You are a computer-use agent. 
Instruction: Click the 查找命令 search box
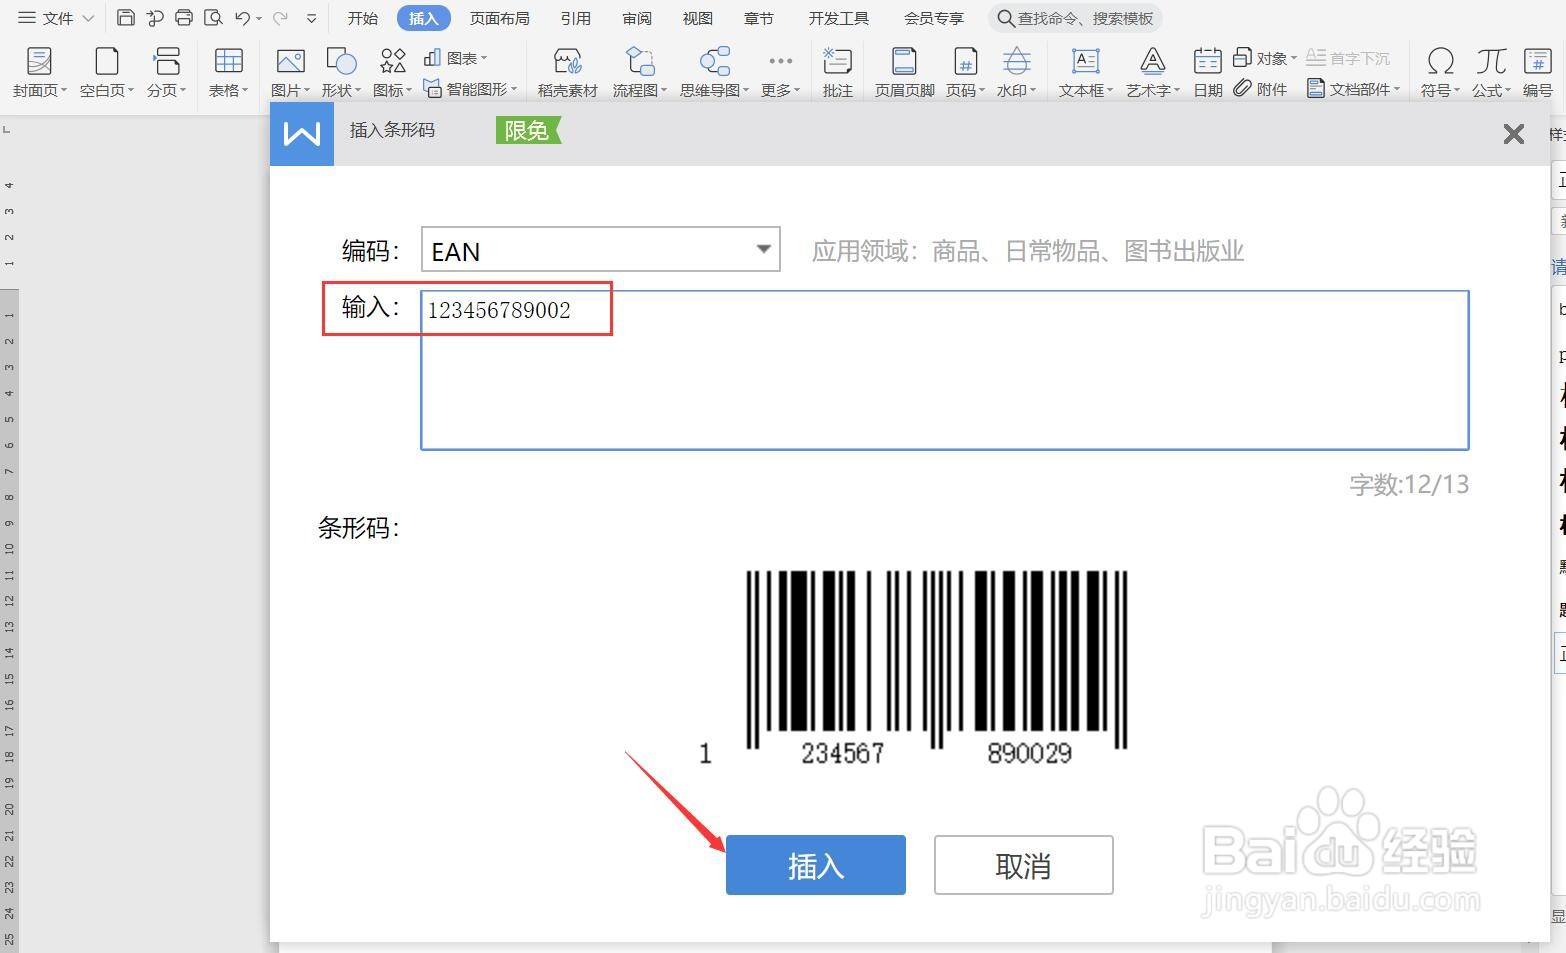[x=1076, y=18]
